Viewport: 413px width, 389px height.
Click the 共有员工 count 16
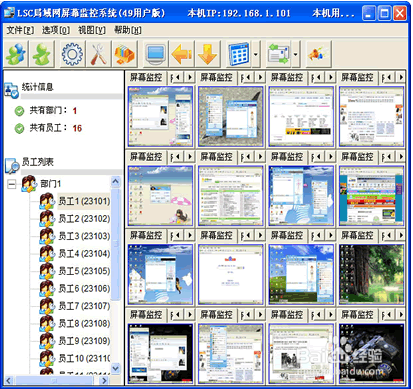(77, 128)
